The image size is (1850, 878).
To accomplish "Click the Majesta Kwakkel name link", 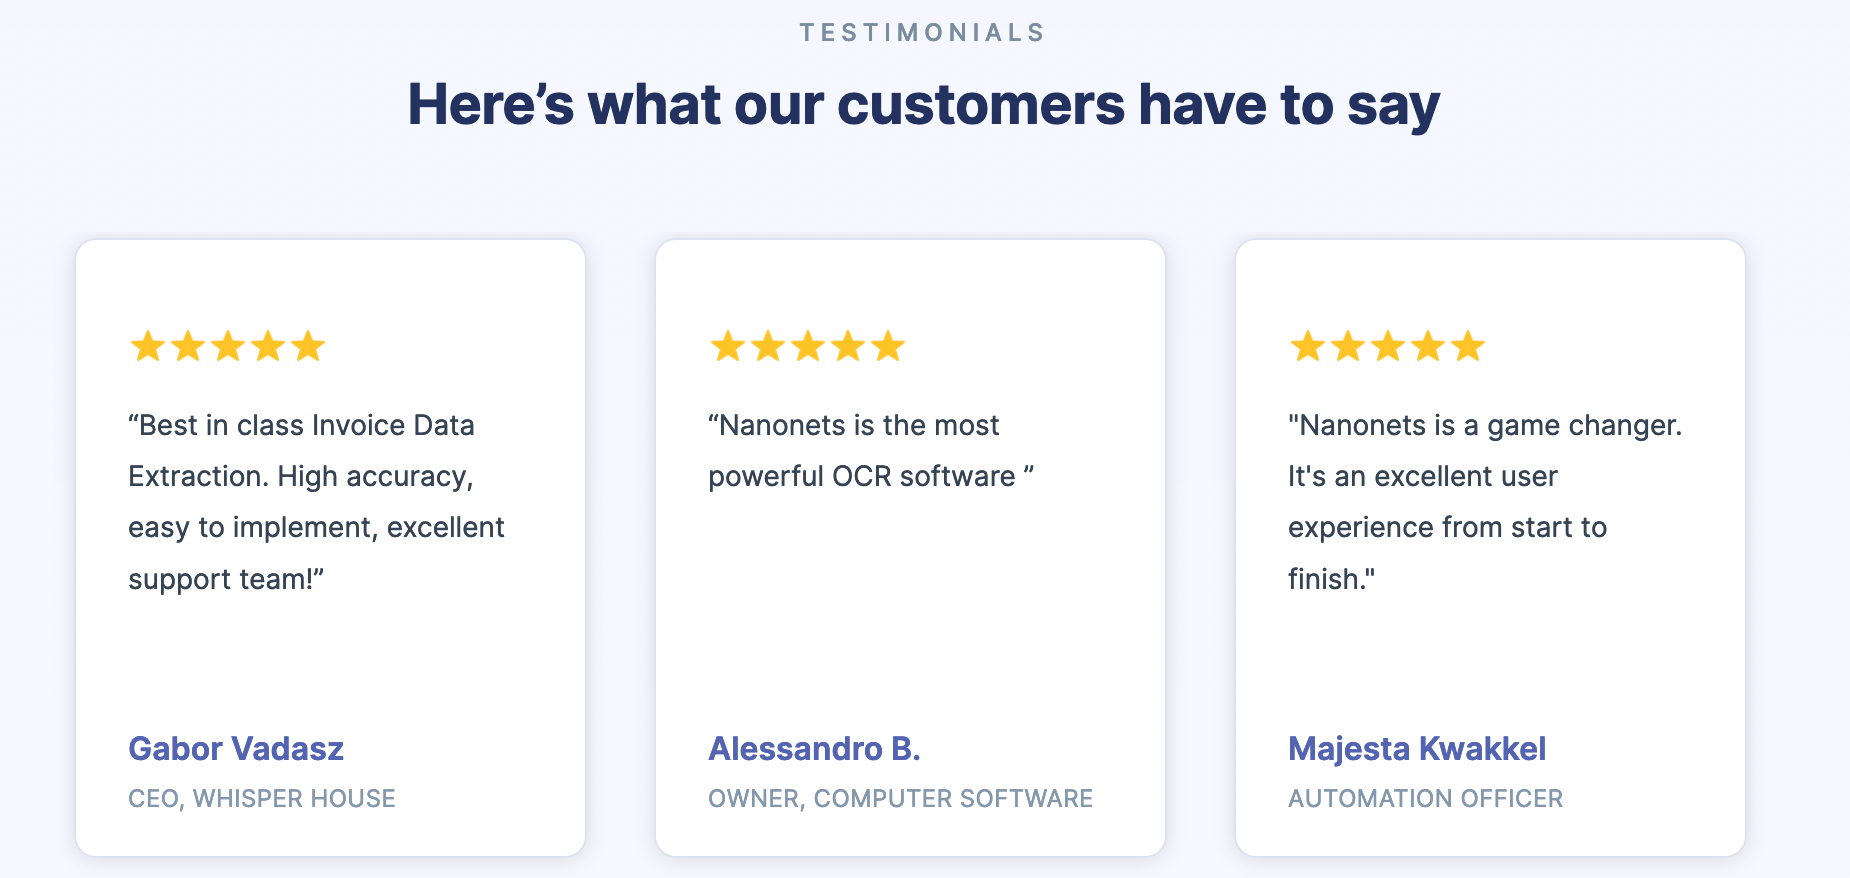I will 1417,749.
